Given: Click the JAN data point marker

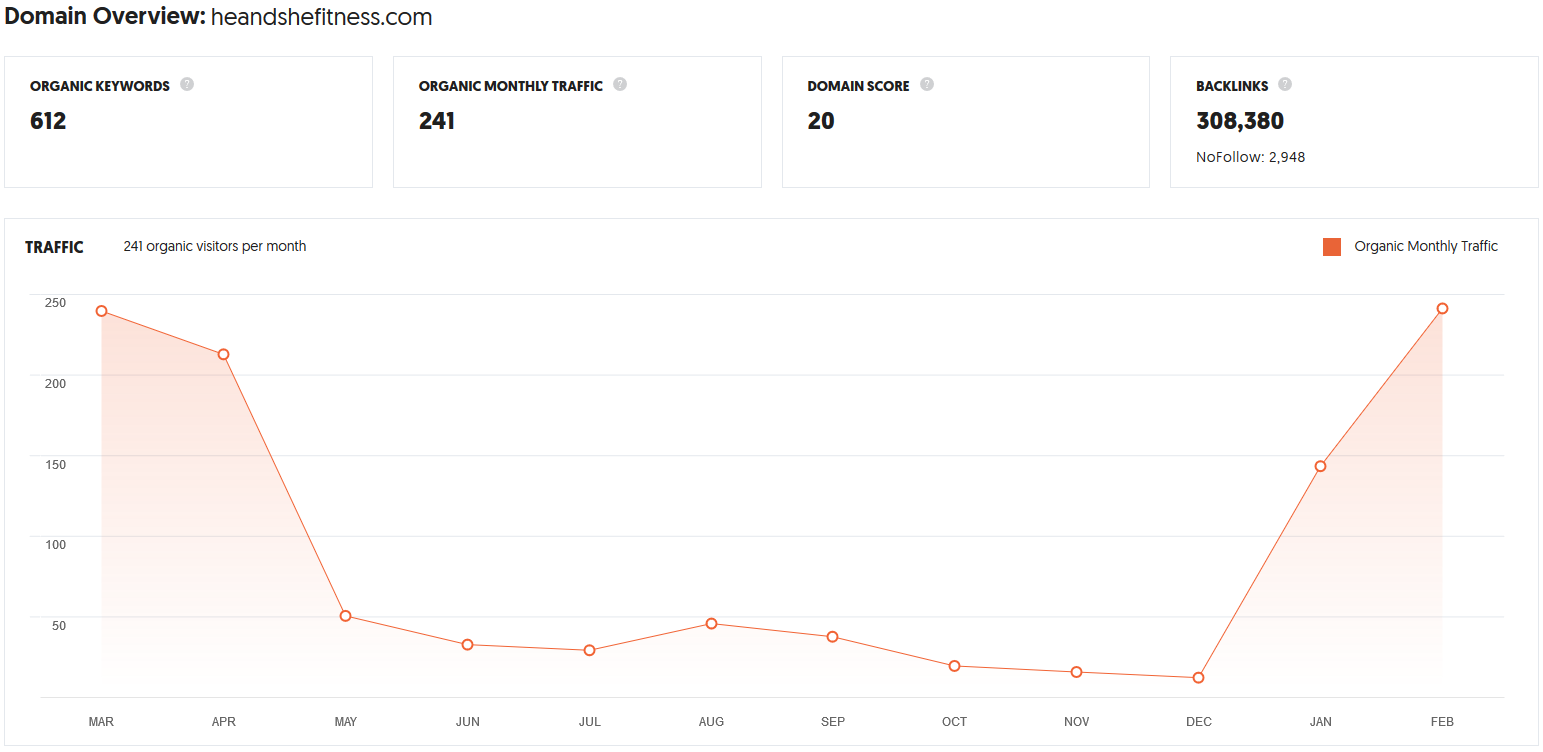Looking at the screenshot, I should pyautogui.click(x=1320, y=466).
